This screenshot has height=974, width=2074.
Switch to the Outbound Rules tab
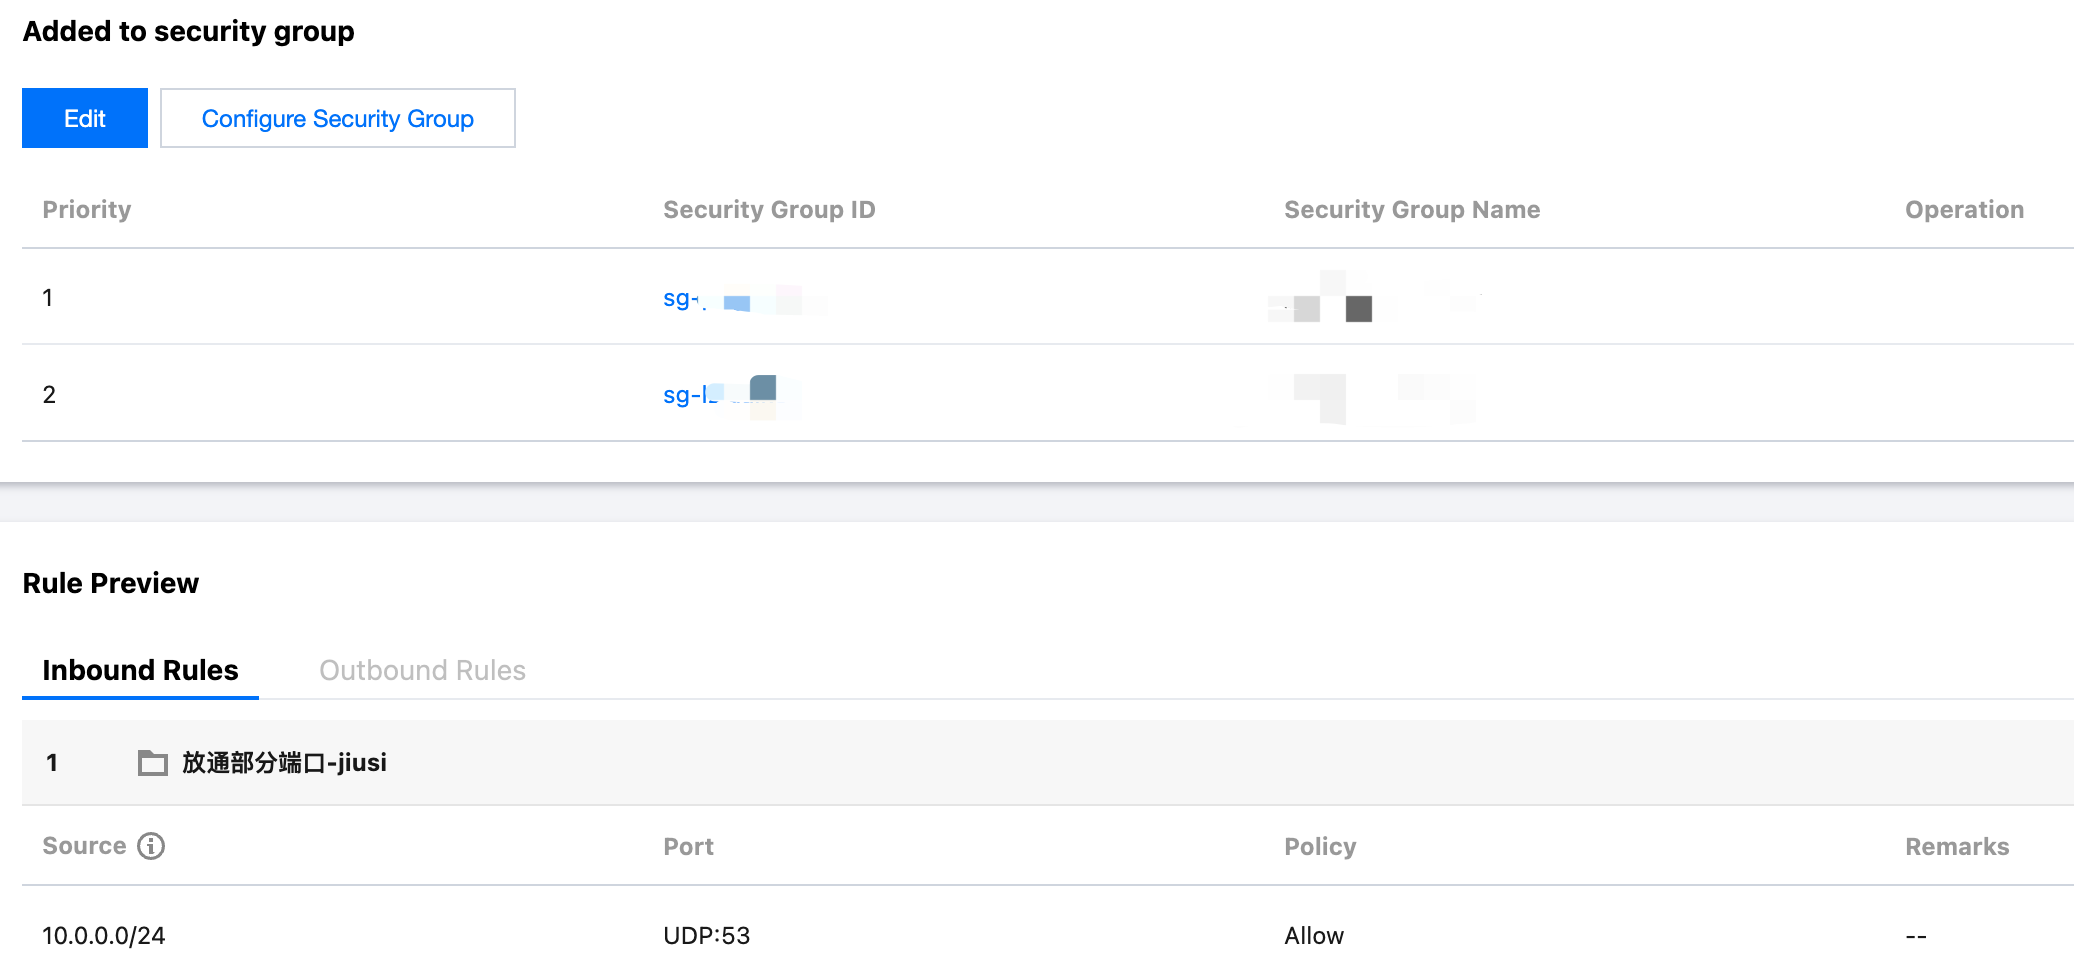pyautogui.click(x=422, y=670)
